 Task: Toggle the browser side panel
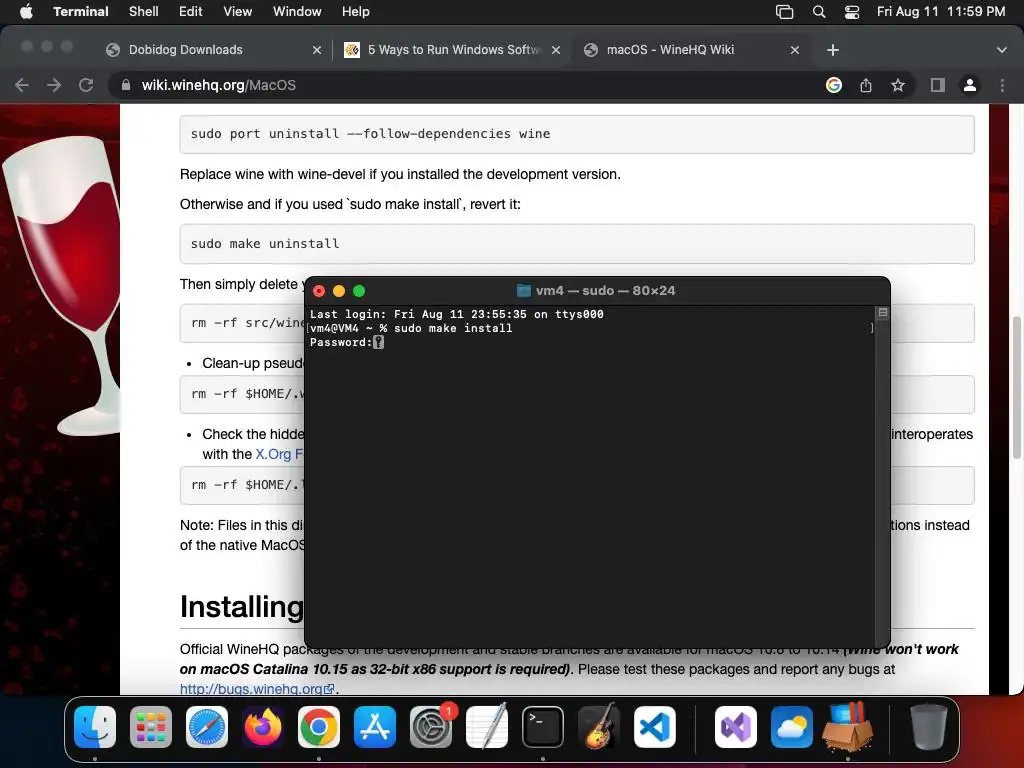(x=938, y=85)
